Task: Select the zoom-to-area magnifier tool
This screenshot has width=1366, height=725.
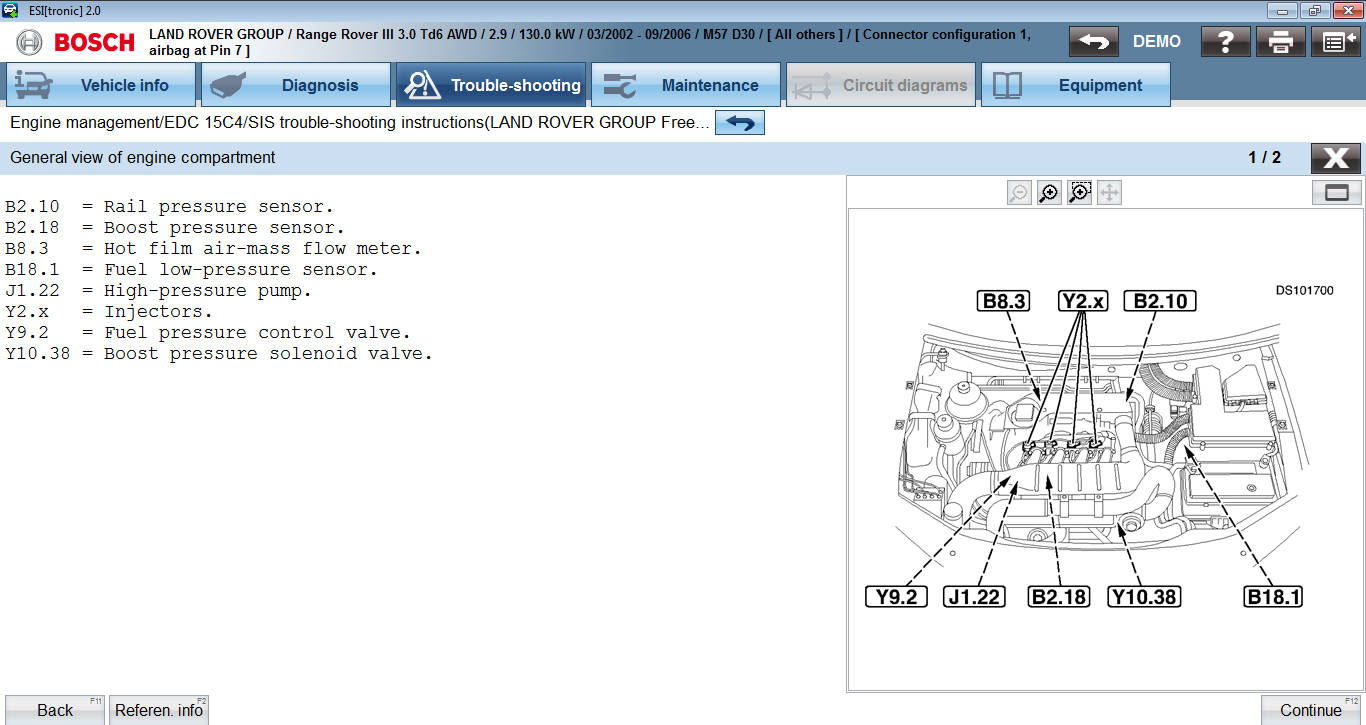Action: point(1079,193)
